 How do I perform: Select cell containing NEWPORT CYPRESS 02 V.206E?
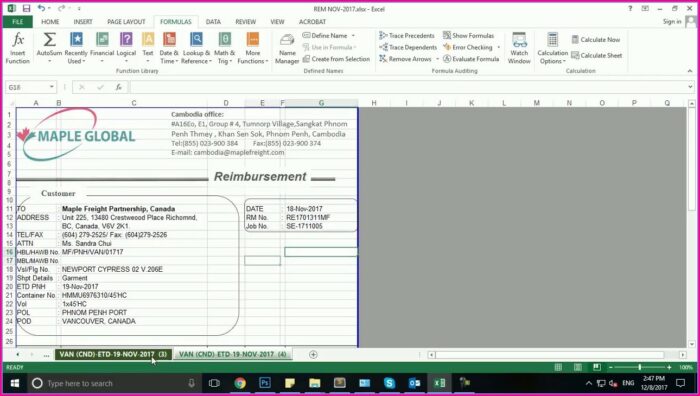(x=134, y=269)
